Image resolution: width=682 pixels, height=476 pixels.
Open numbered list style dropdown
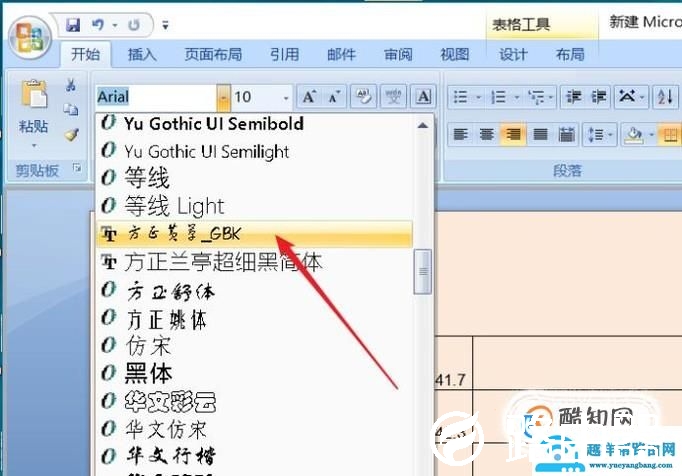click(517, 97)
